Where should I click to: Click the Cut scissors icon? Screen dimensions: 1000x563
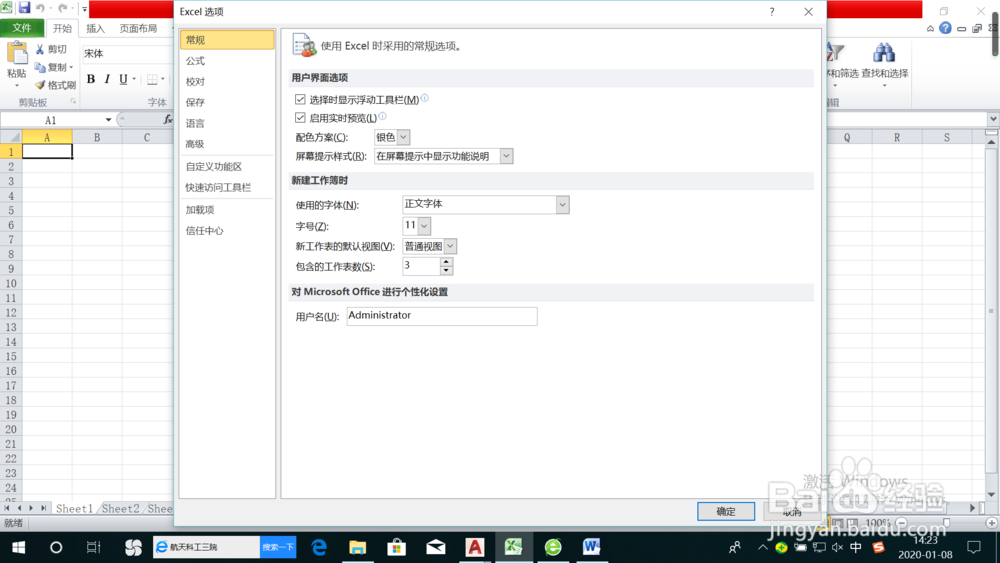[40, 49]
